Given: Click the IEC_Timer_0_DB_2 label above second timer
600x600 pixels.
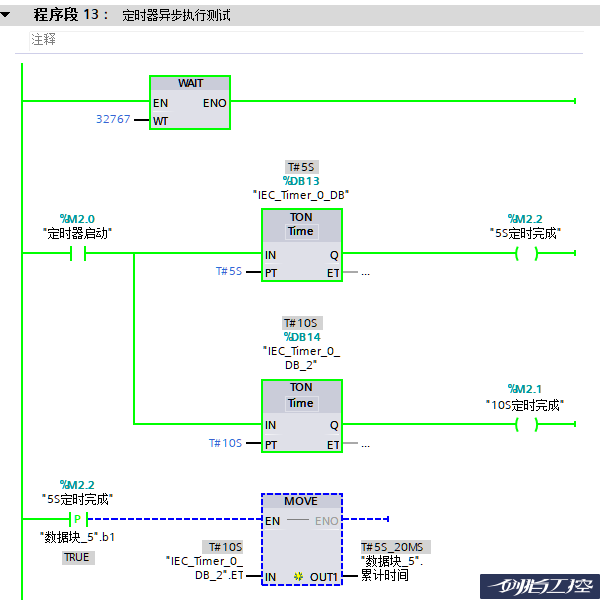Looking at the screenshot, I should (x=301, y=357).
